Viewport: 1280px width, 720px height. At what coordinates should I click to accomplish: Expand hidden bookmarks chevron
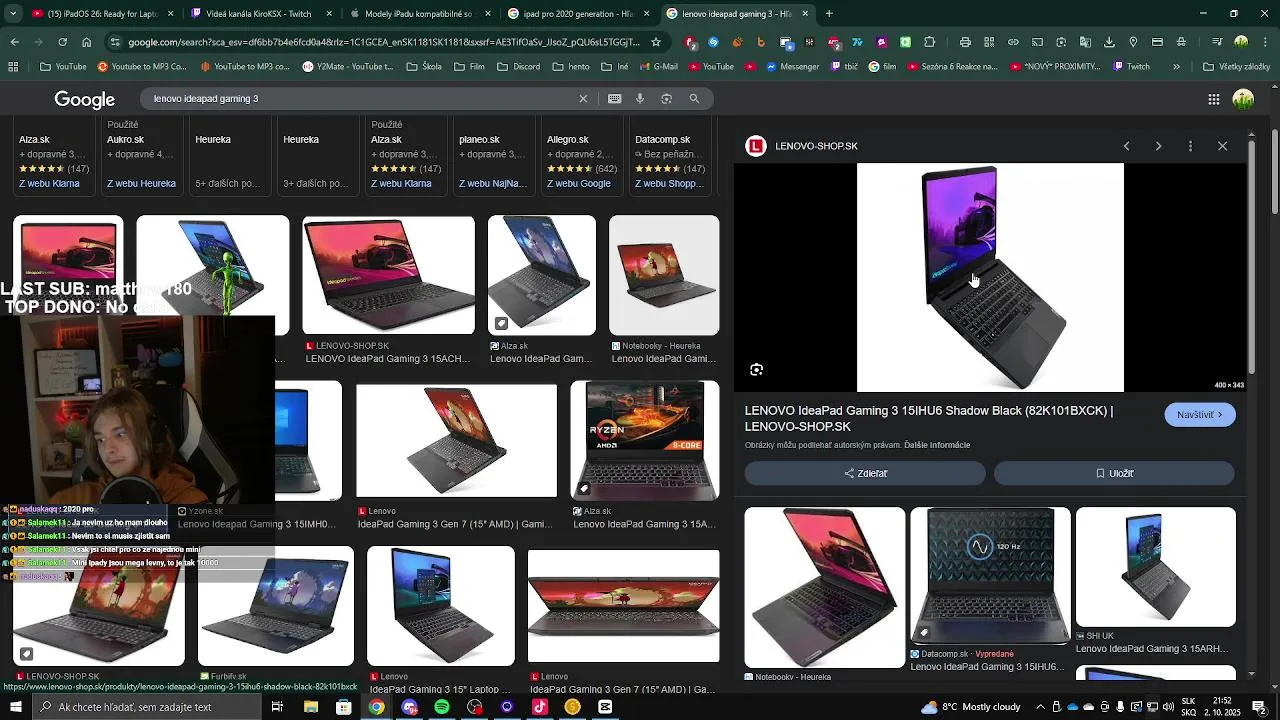click(1176, 67)
